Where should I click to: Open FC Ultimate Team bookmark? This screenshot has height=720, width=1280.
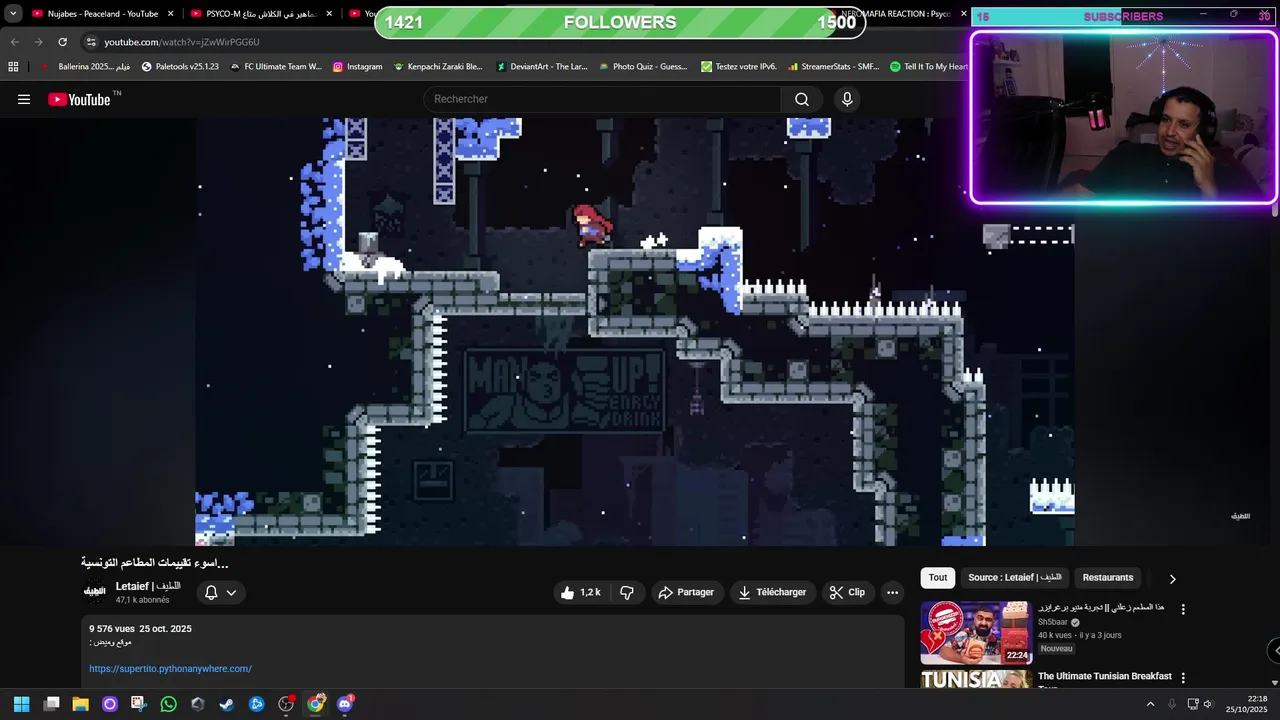(276, 67)
